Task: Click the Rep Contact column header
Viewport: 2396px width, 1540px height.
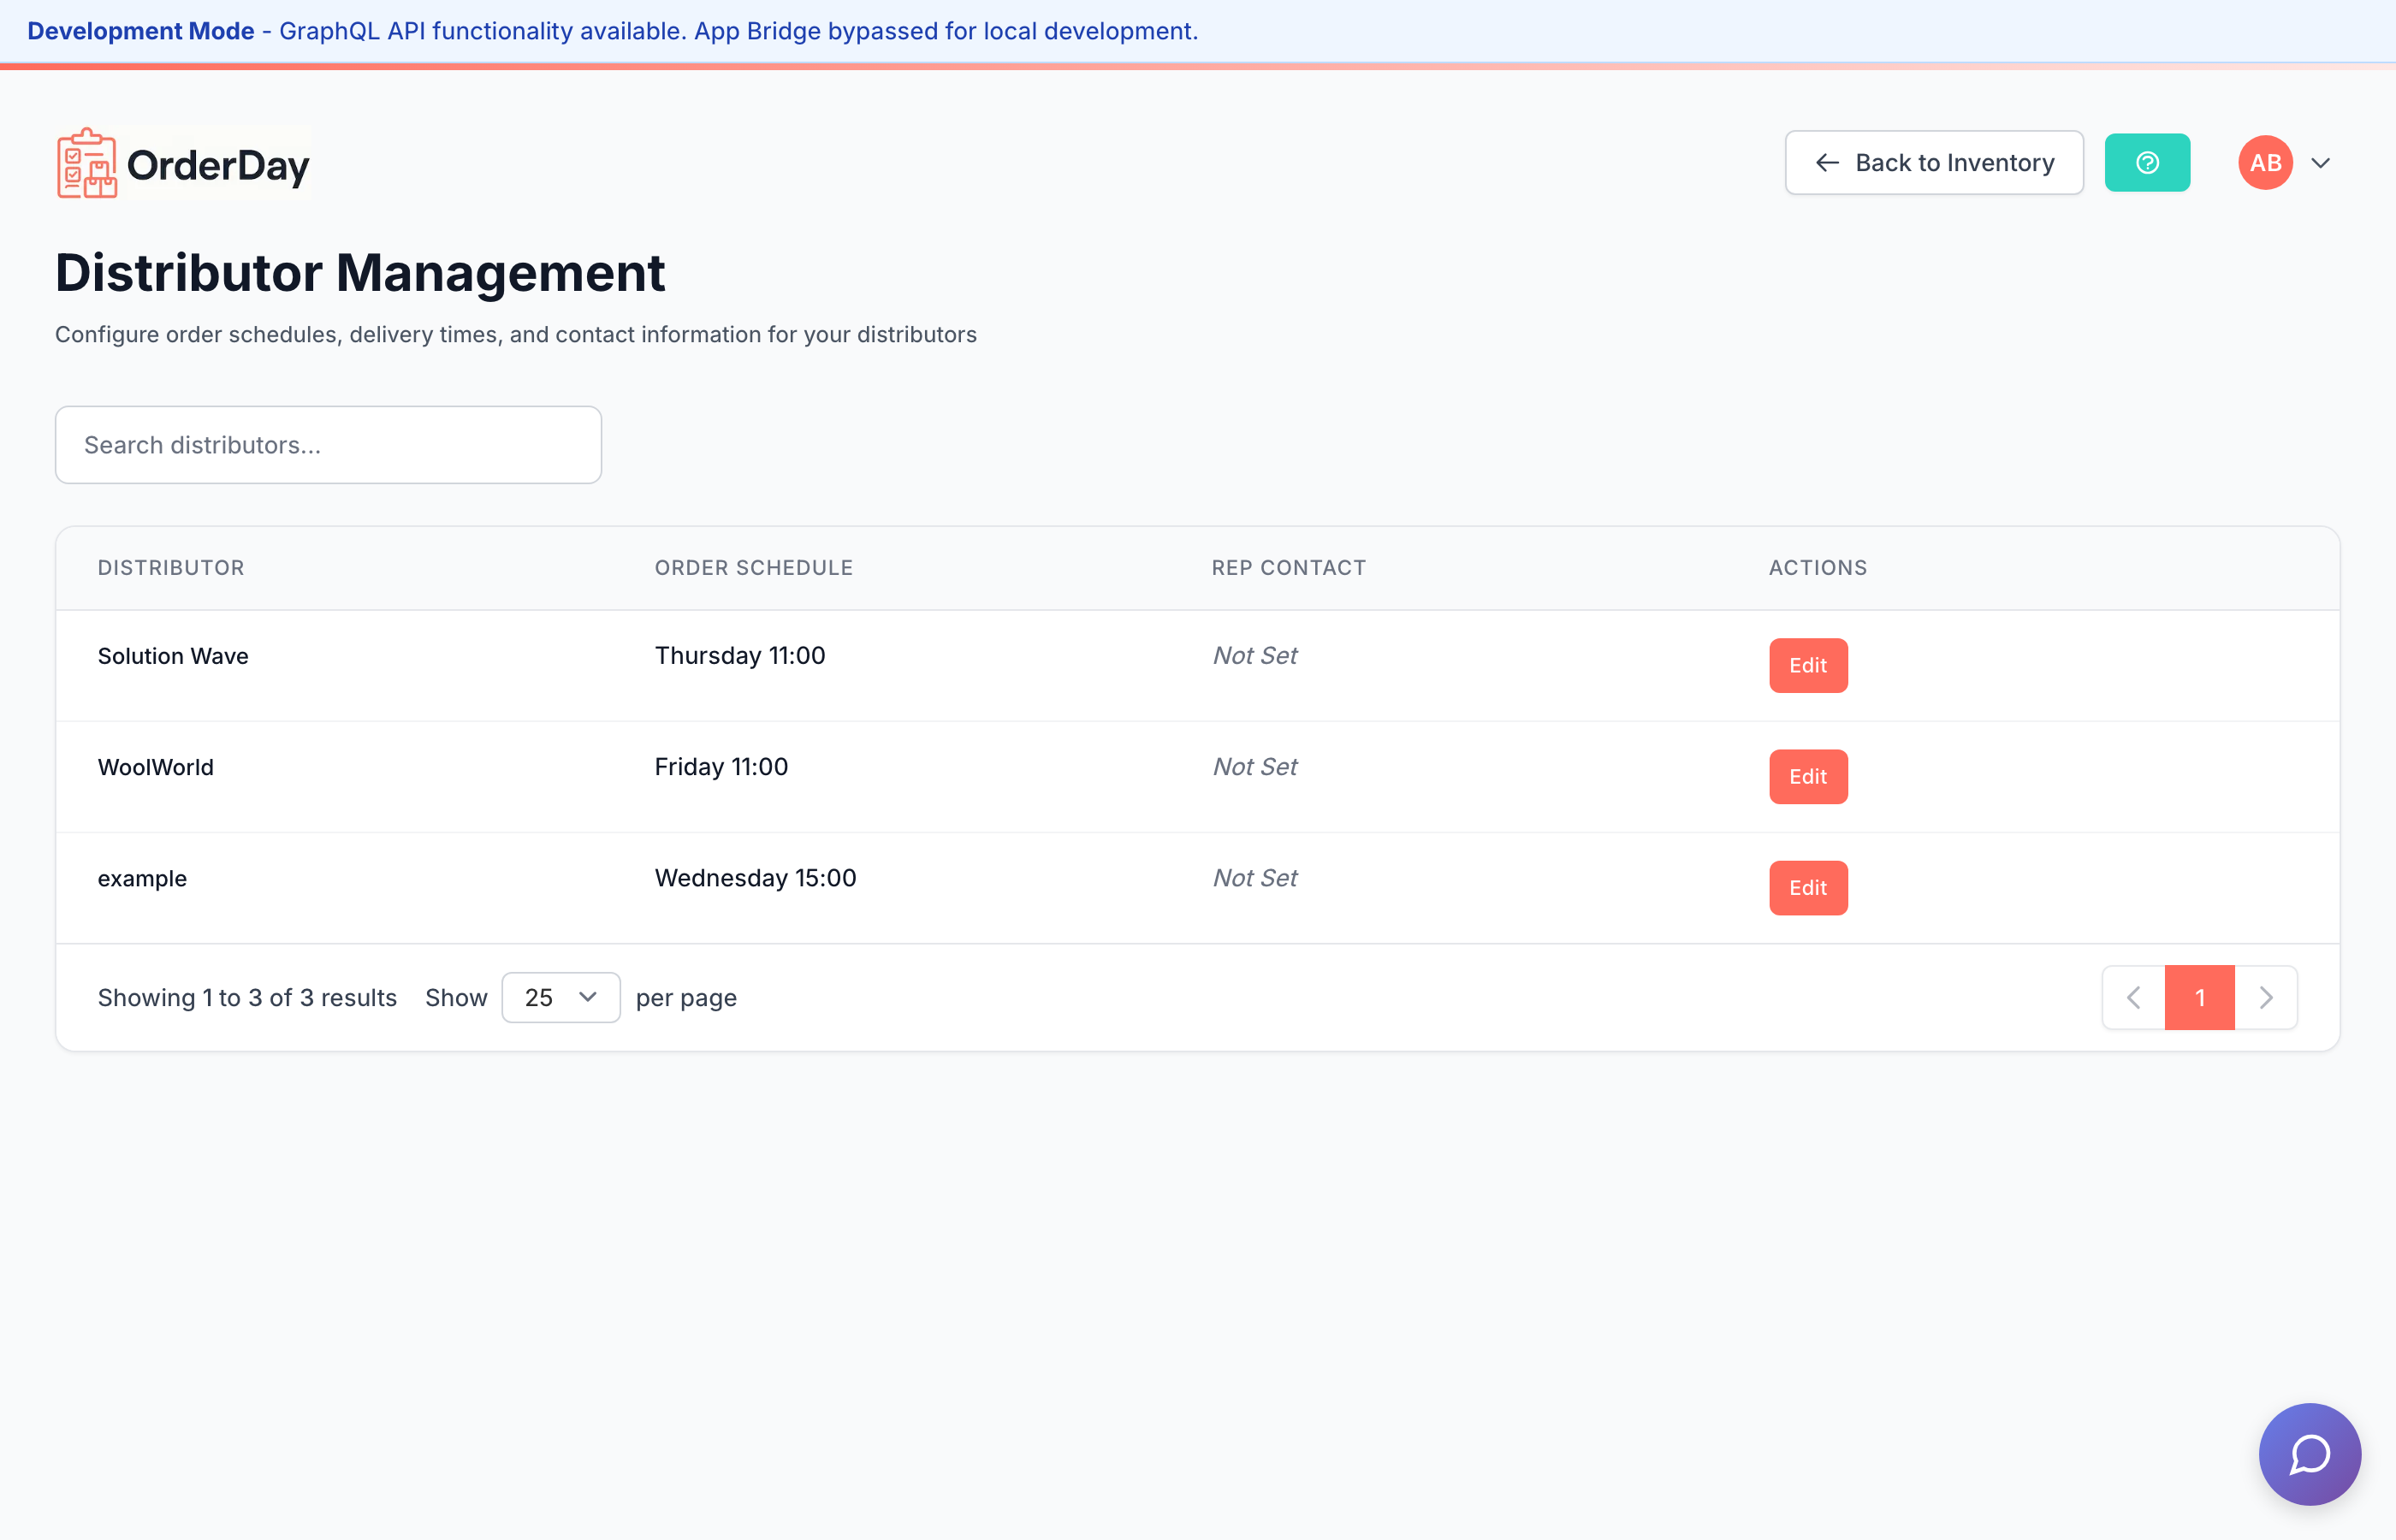Action: (x=1288, y=568)
